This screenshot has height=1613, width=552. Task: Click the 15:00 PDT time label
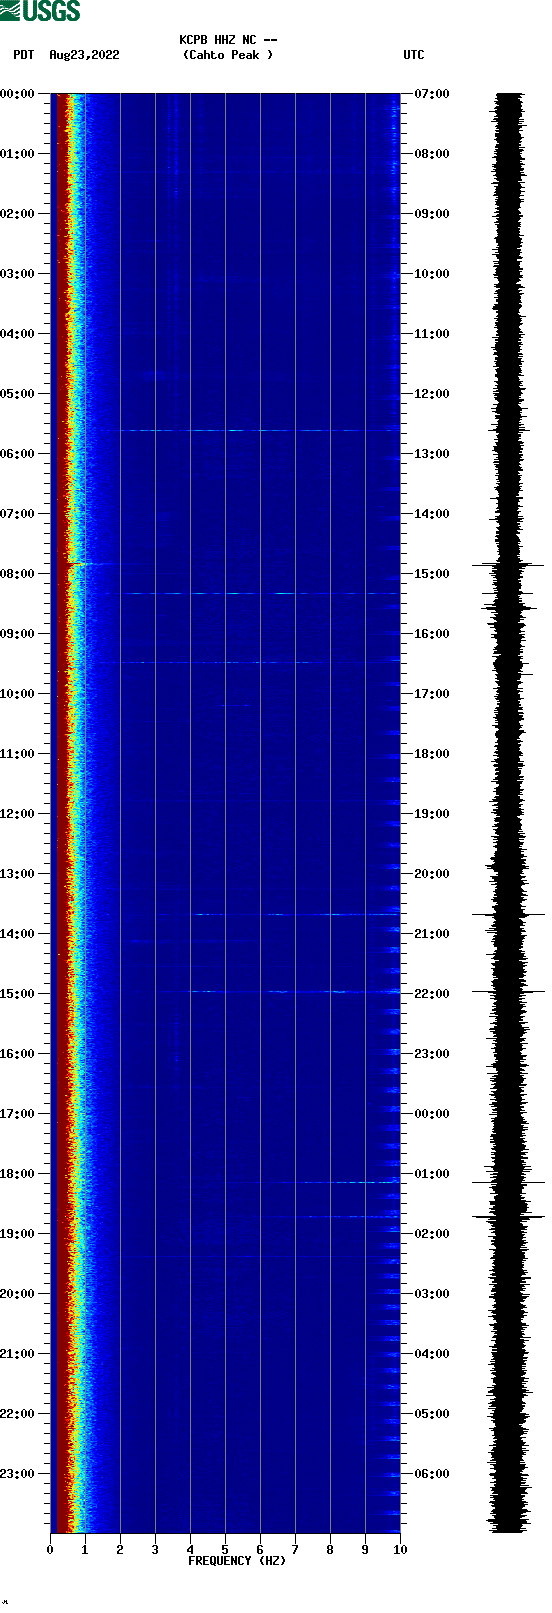18,994
